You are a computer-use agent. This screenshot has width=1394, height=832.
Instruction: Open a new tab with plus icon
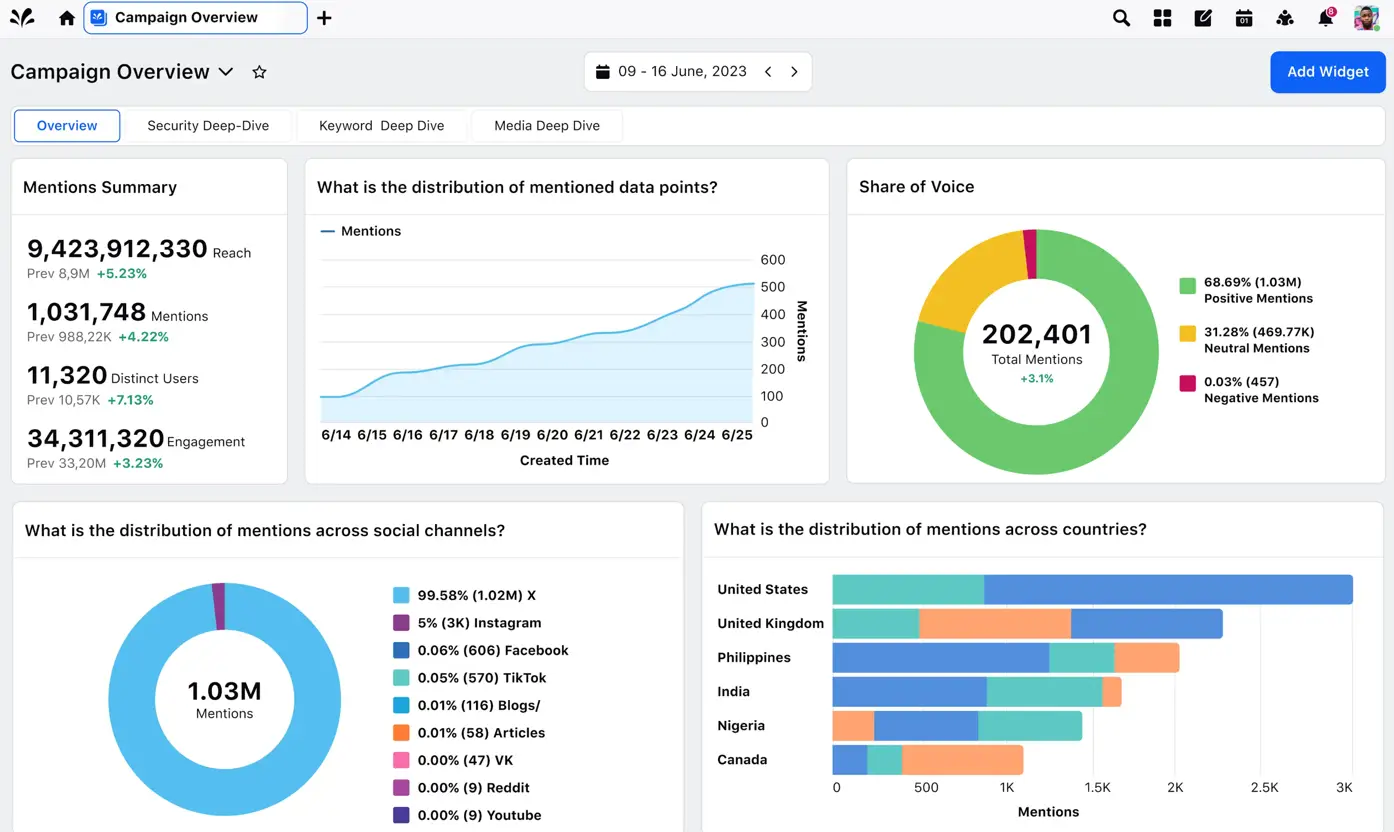click(x=324, y=18)
